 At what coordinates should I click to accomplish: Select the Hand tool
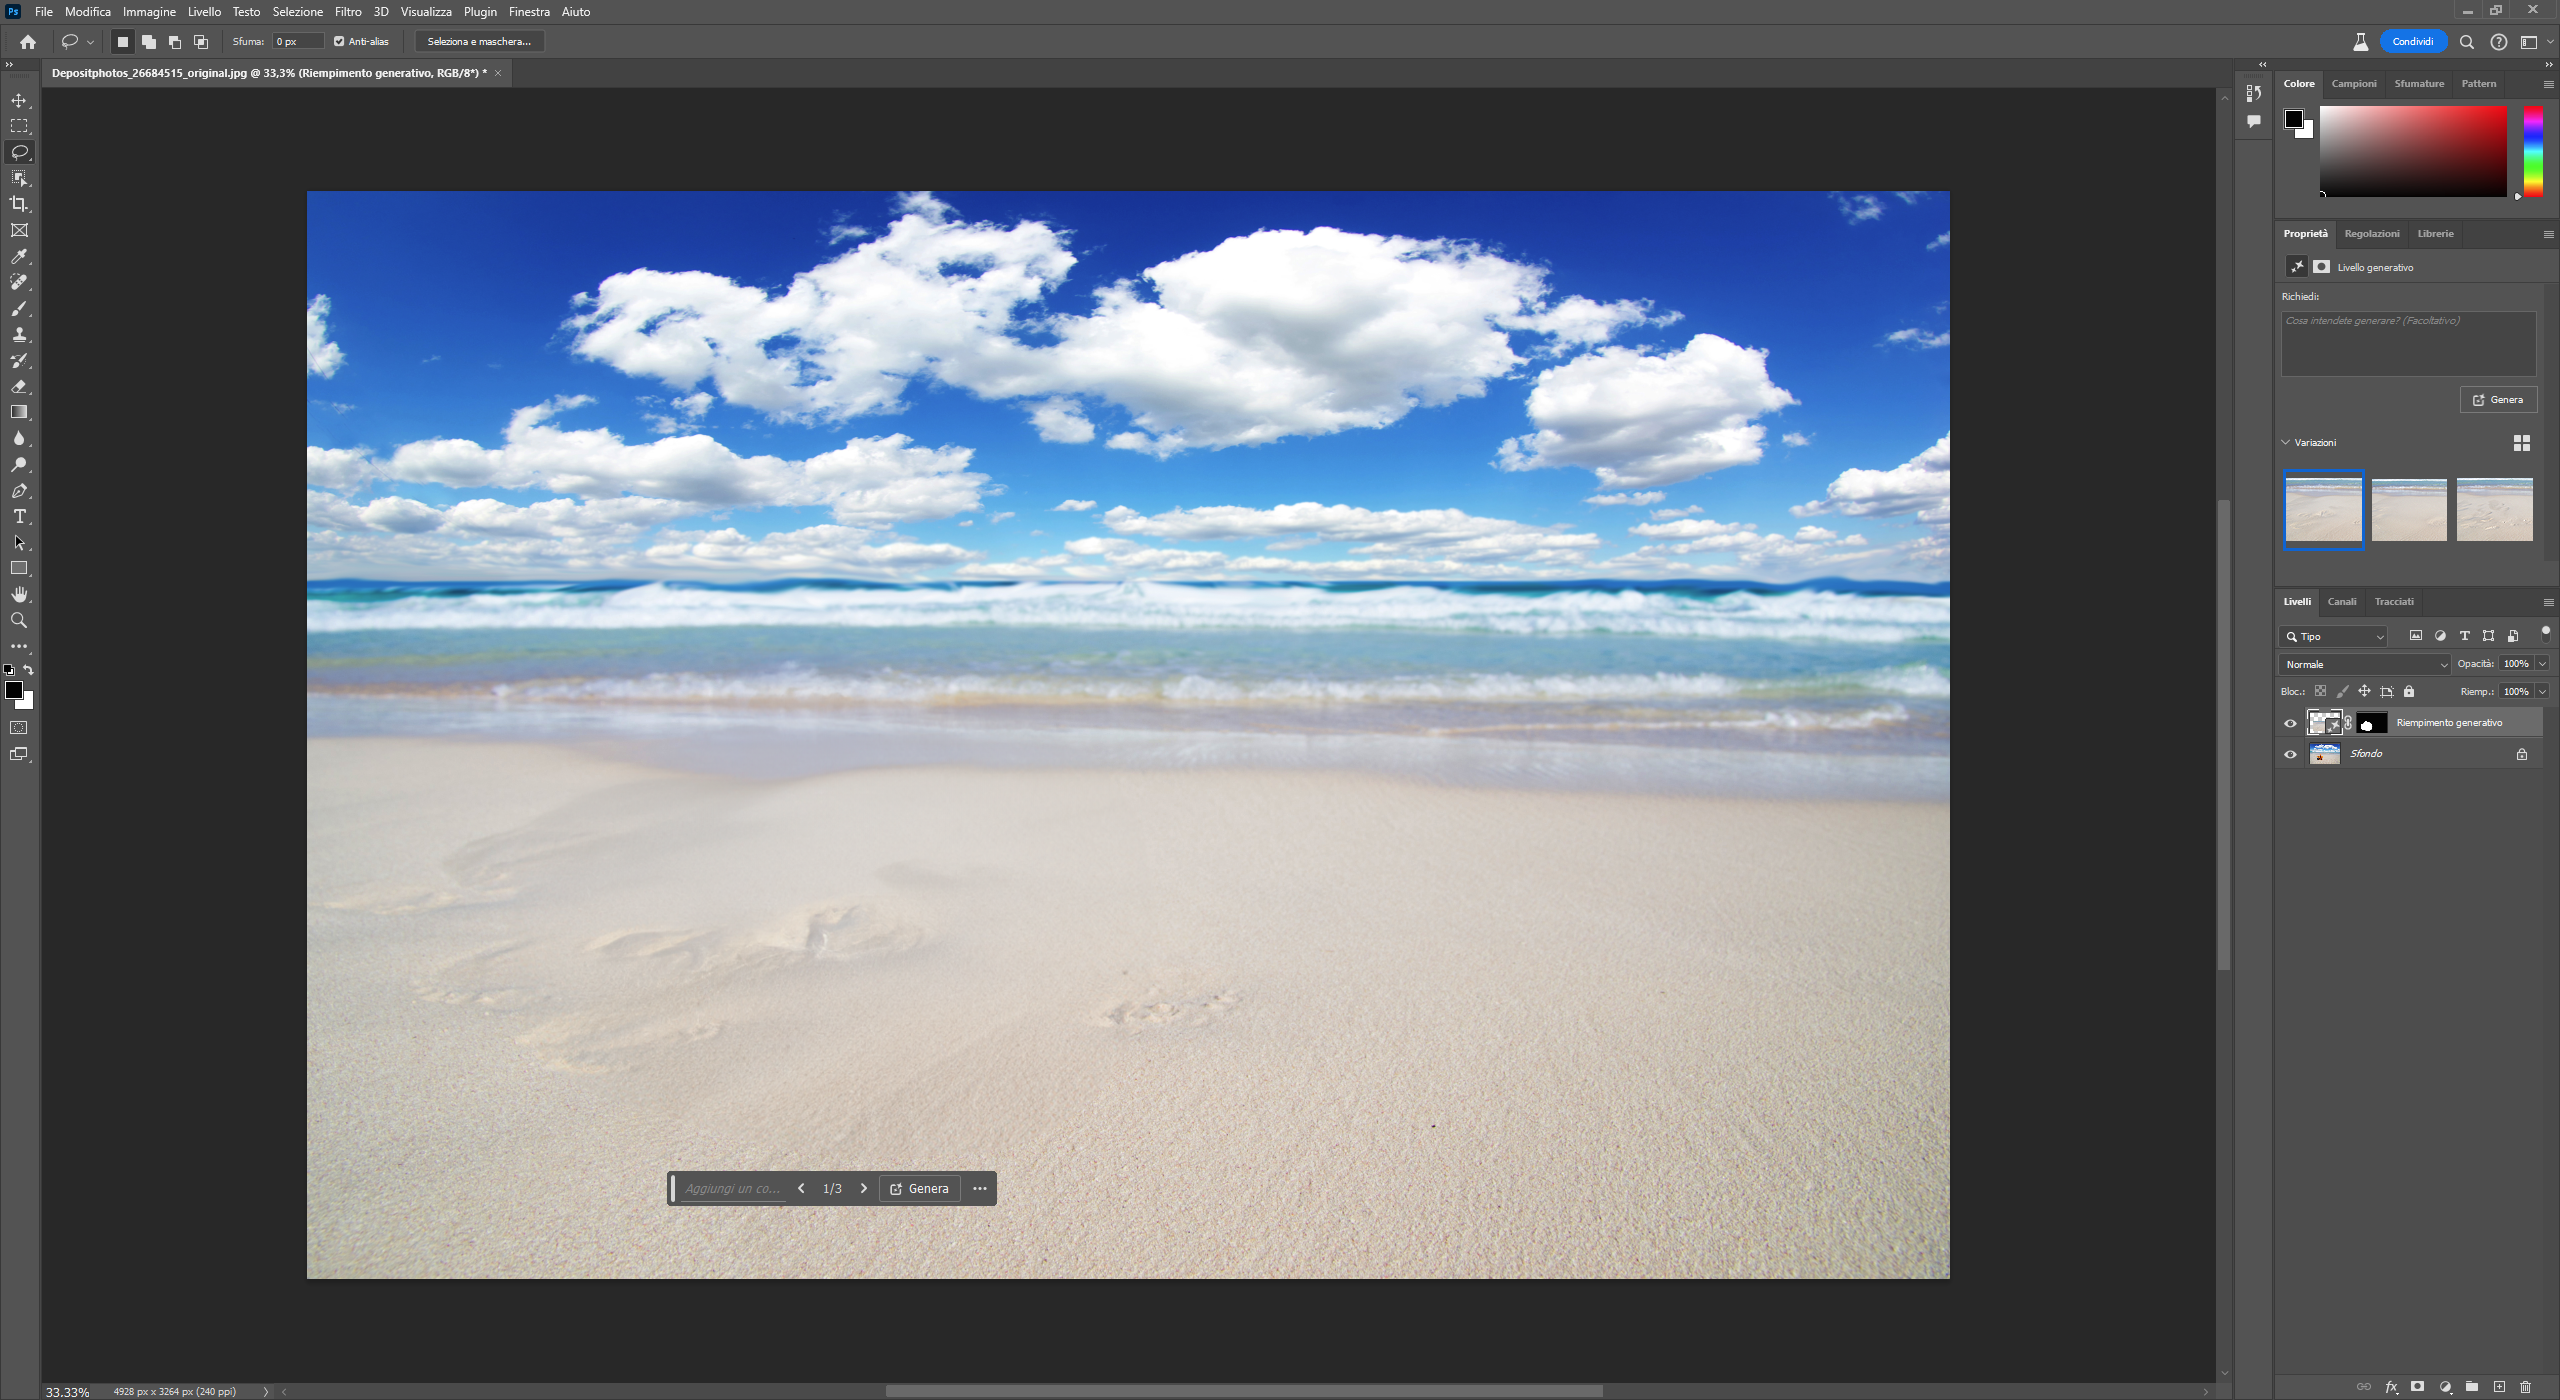pyautogui.click(x=19, y=595)
